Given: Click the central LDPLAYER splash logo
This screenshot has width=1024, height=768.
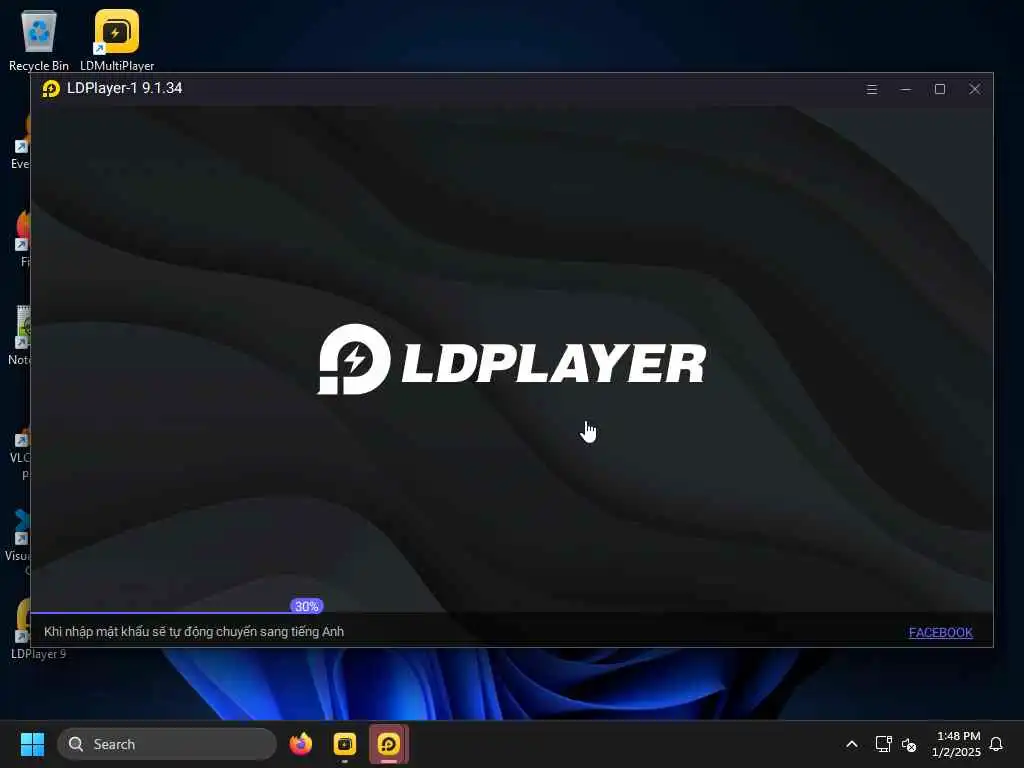Looking at the screenshot, I should (x=511, y=359).
